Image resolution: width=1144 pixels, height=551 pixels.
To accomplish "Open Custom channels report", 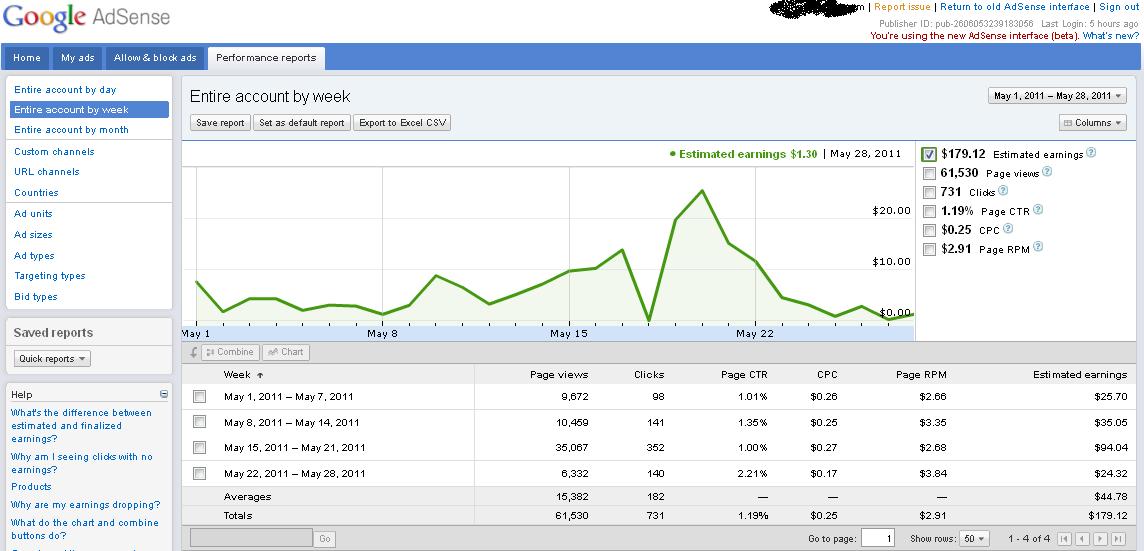I will [x=54, y=152].
